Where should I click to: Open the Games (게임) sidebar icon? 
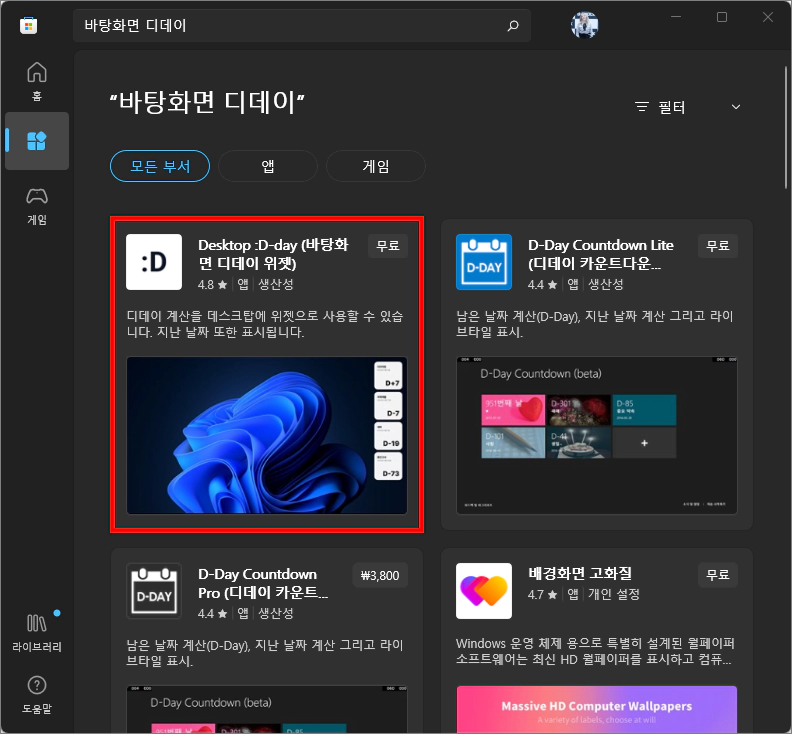click(x=37, y=206)
